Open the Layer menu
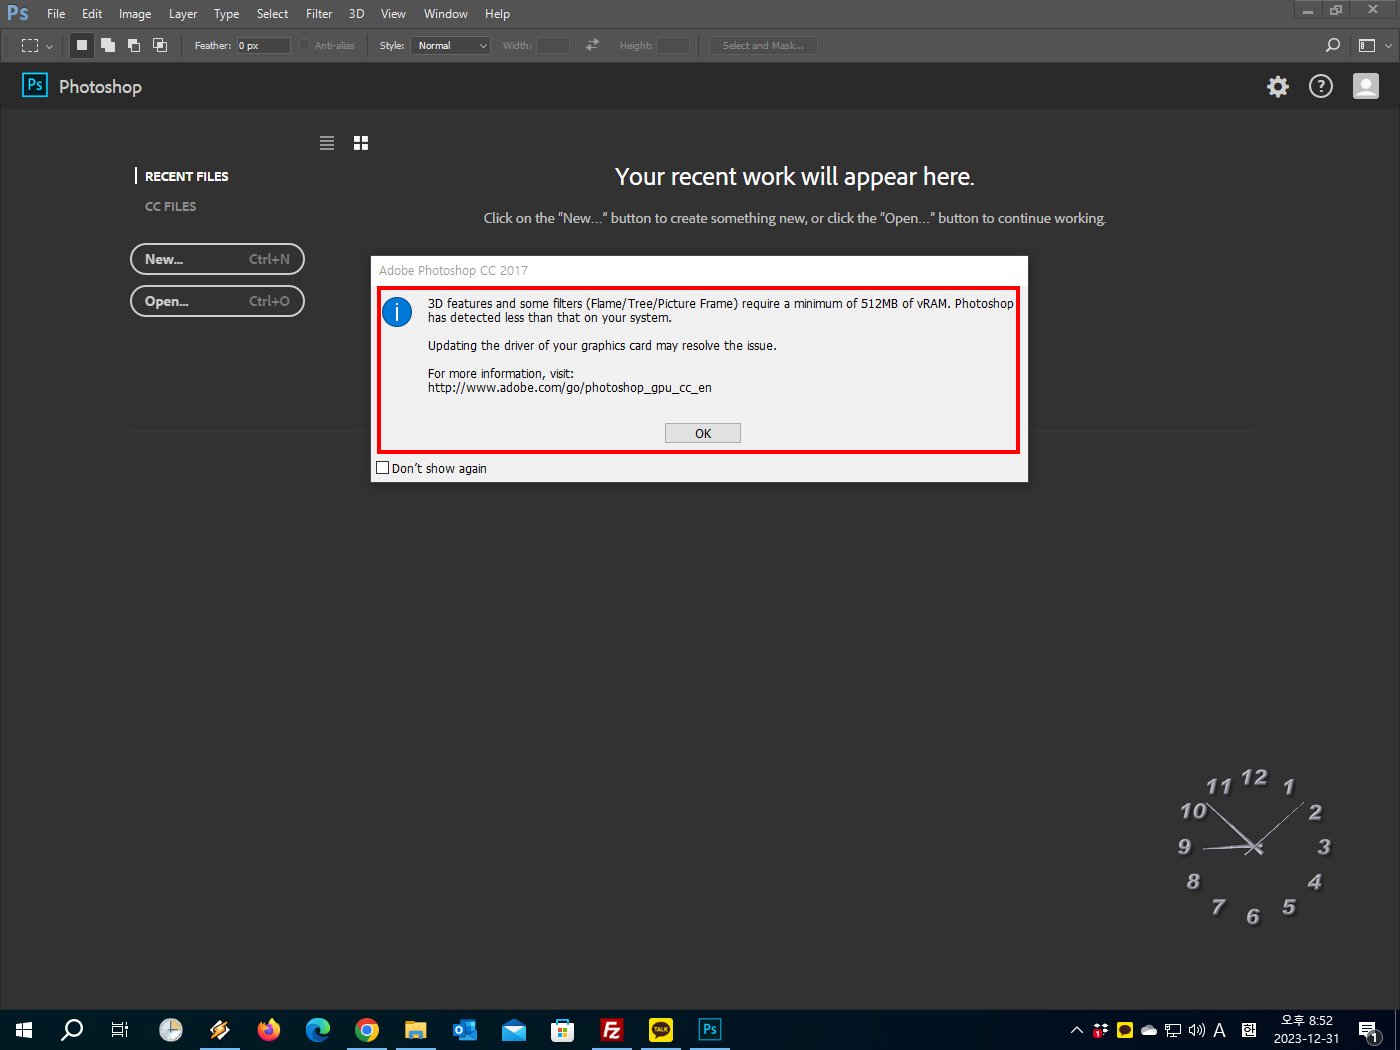 (183, 14)
